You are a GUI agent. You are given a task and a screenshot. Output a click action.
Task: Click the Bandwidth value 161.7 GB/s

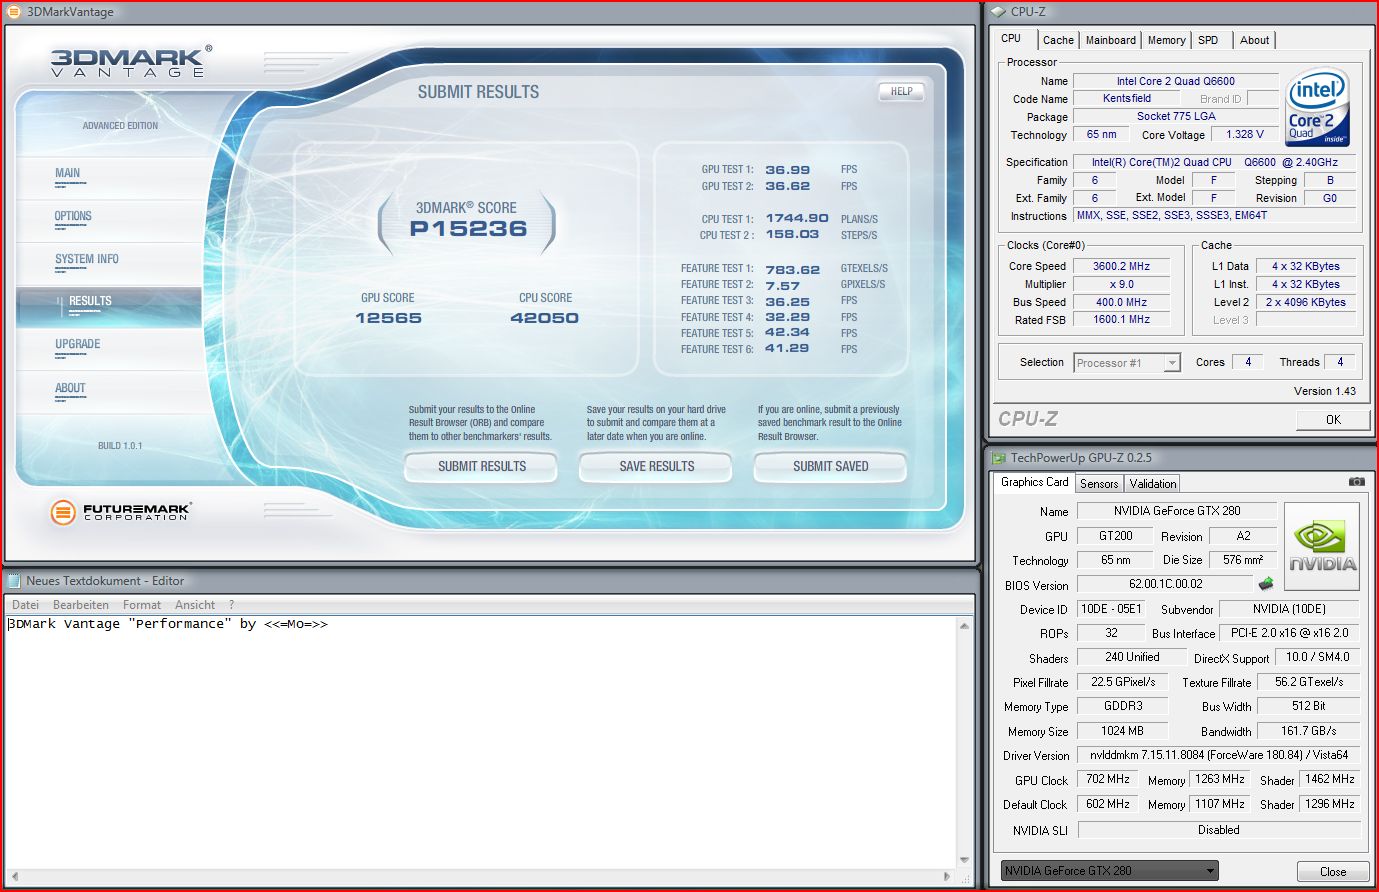pos(1308,731)
